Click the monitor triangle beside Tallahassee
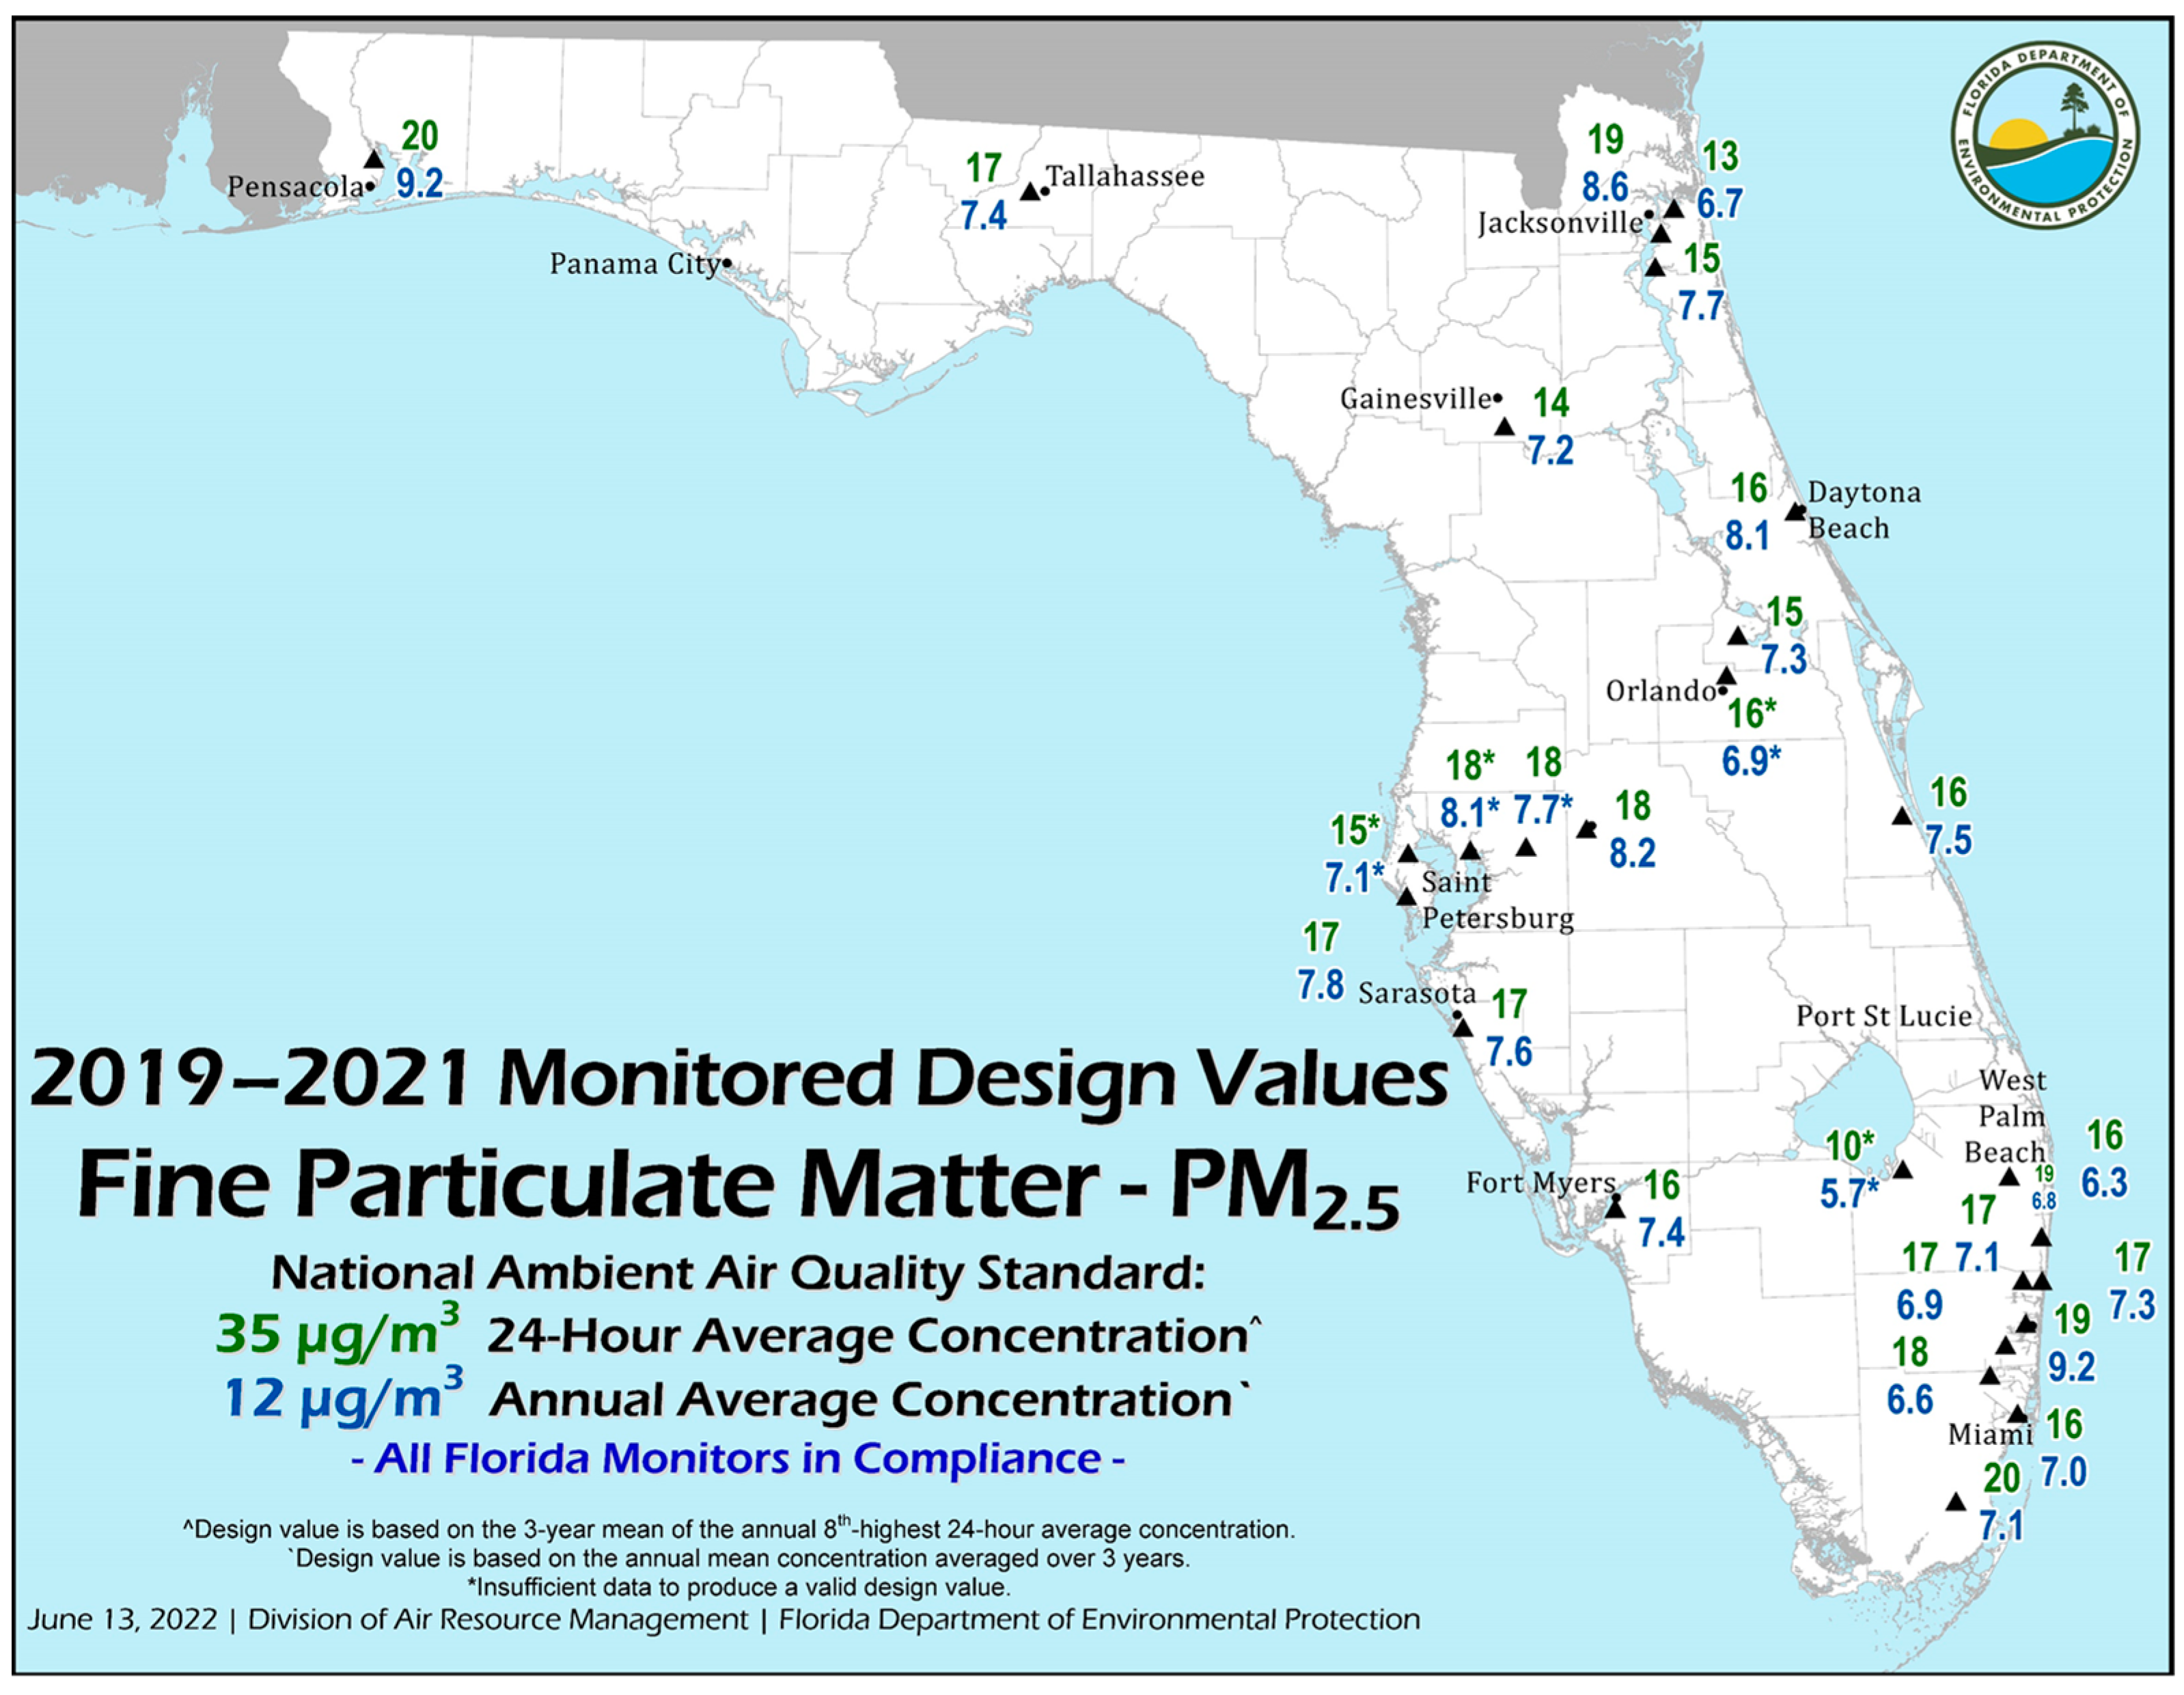 1030,191
